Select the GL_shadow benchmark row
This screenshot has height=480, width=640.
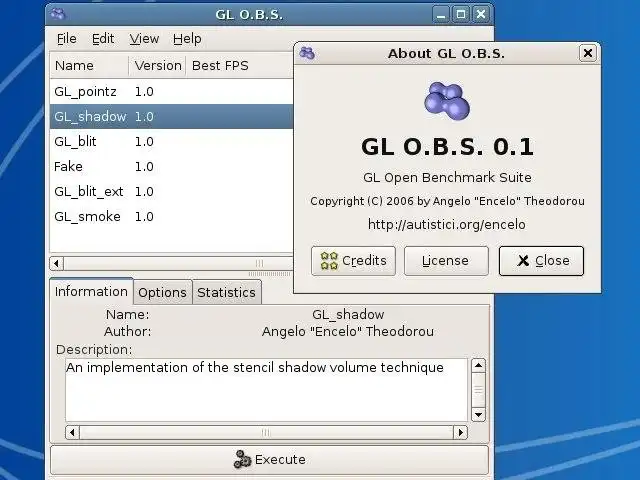coord(171,116)
